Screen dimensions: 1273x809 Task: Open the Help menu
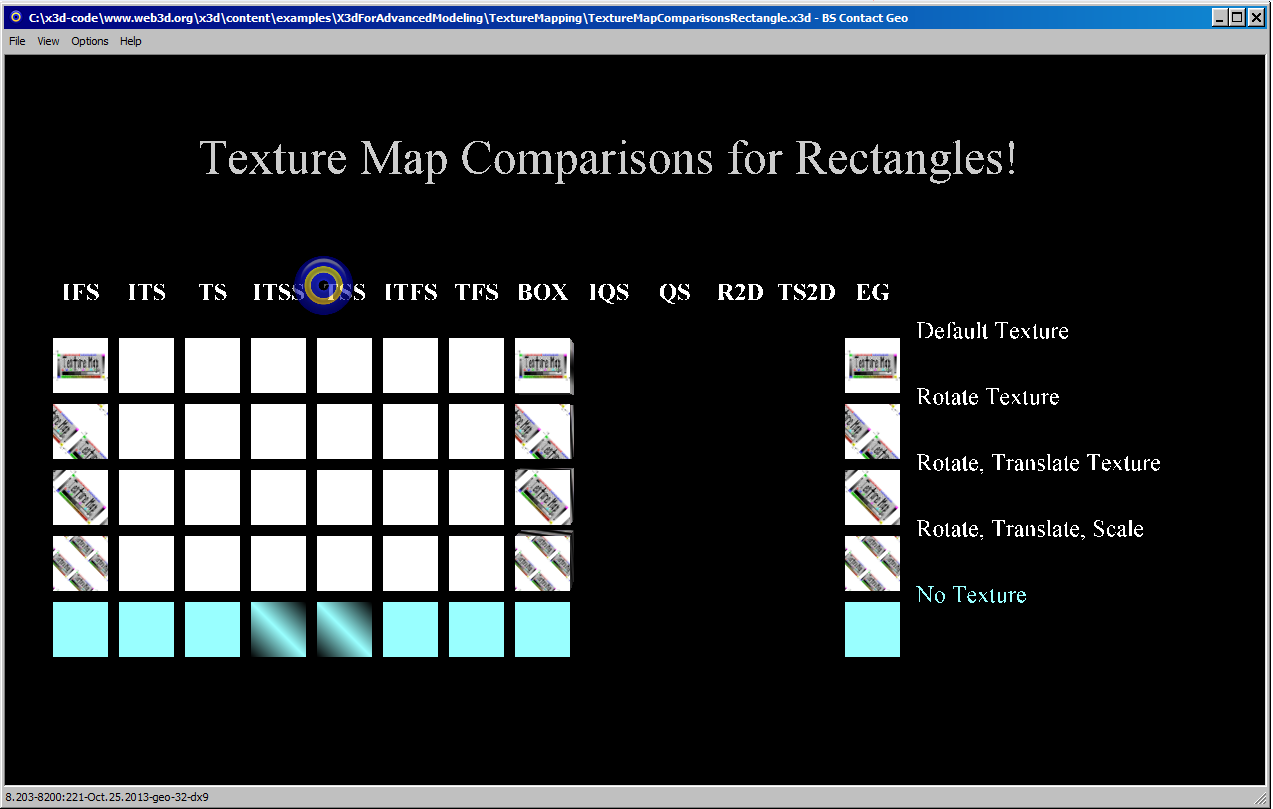131,41
